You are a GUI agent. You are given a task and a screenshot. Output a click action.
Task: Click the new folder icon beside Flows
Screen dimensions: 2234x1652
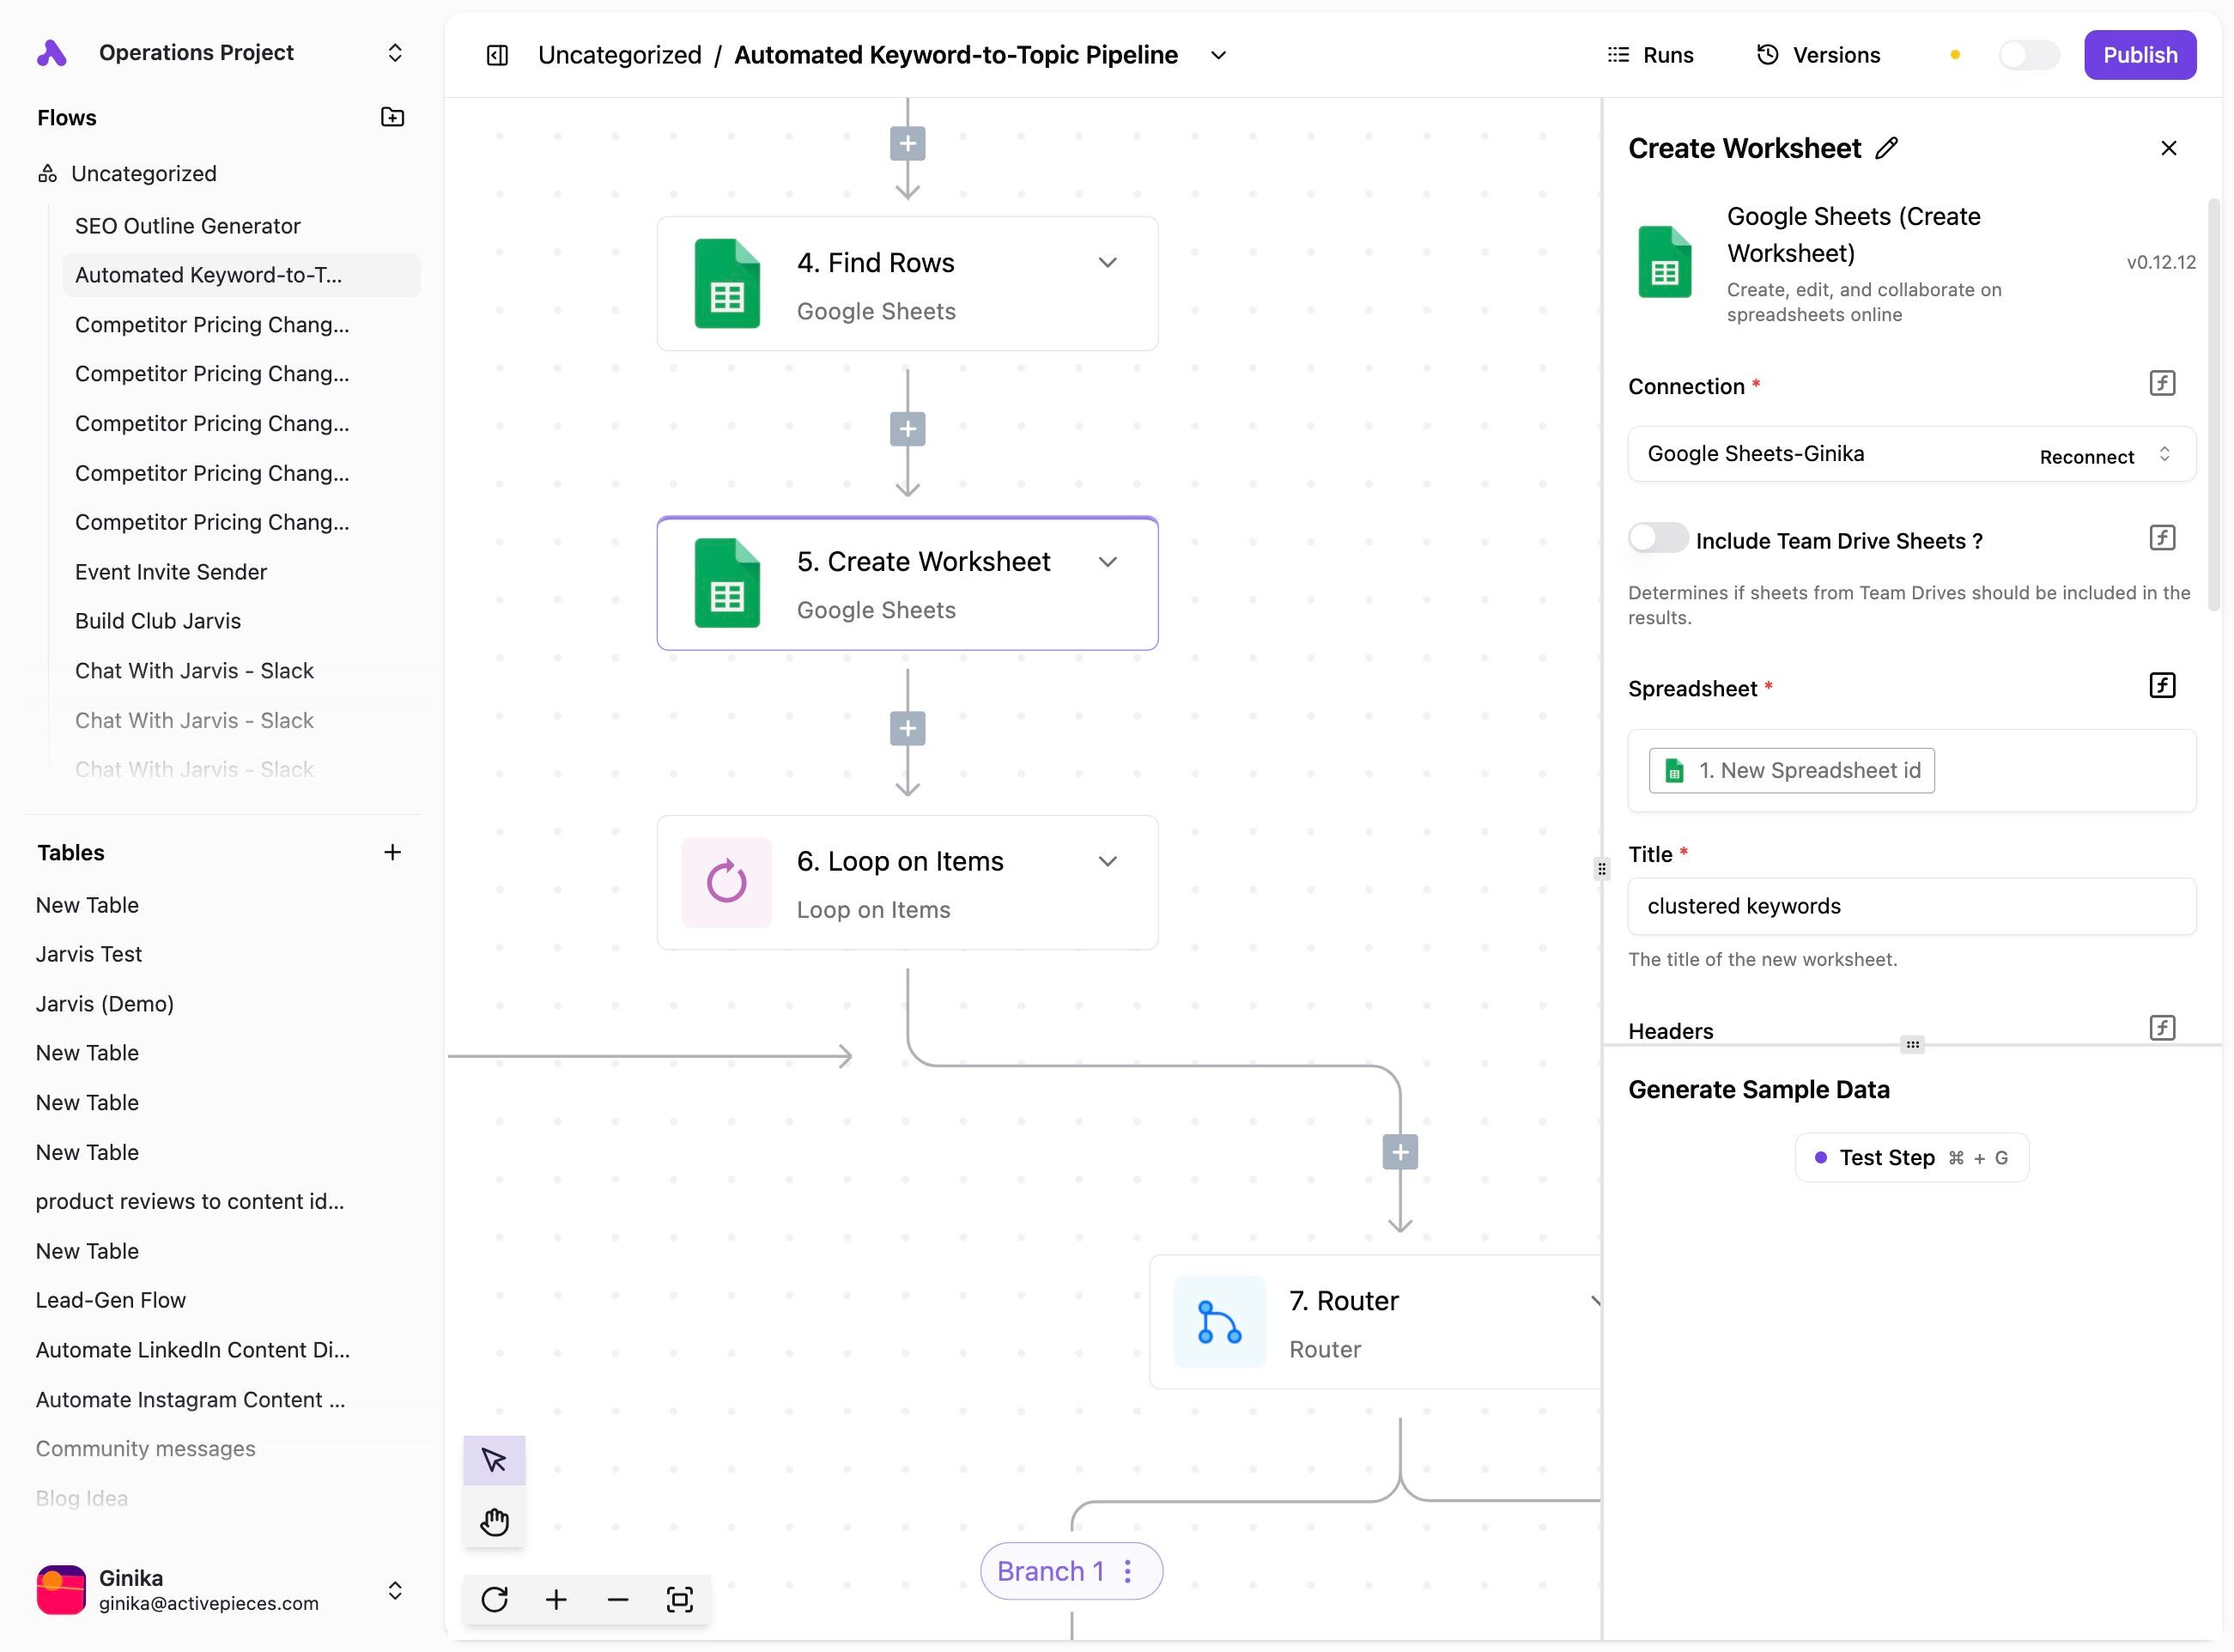392,117
